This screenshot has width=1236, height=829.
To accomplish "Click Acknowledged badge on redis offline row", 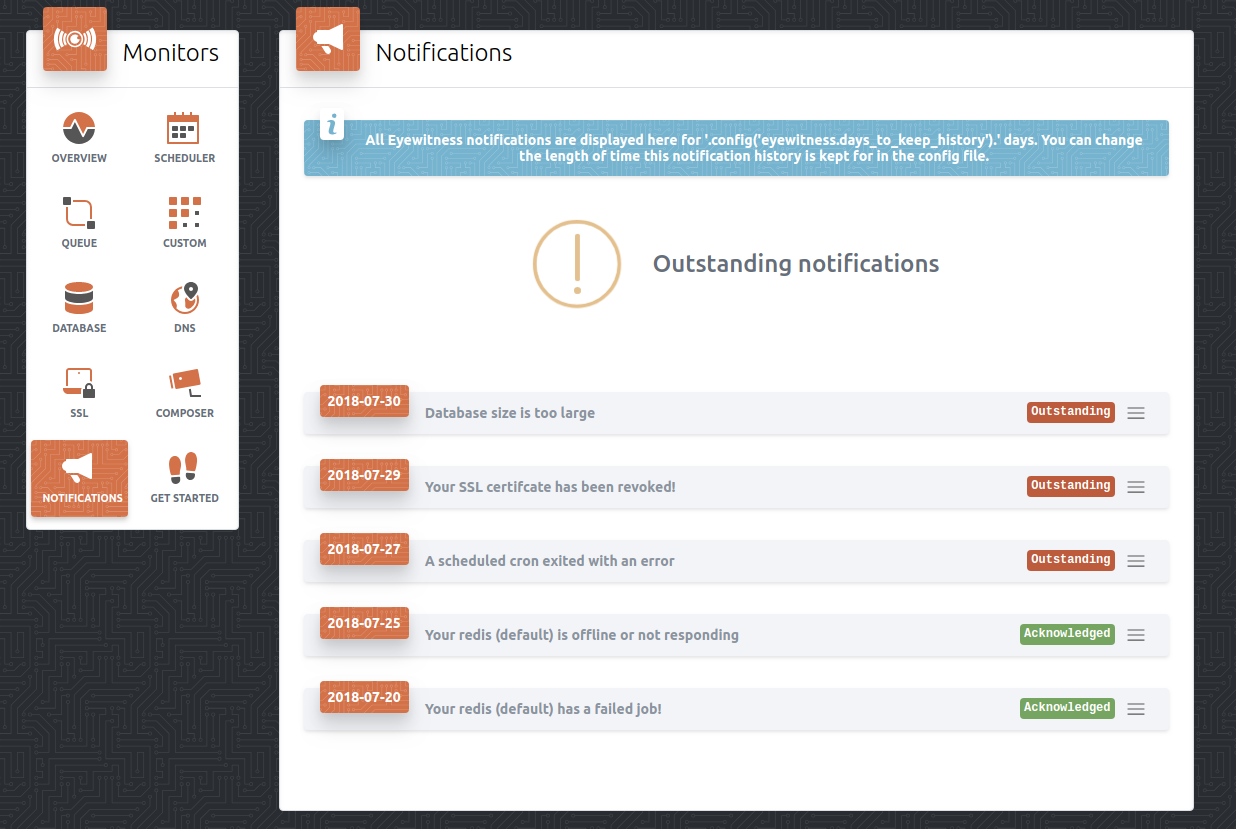I will pyautogui.click(x=1067, y=634).
